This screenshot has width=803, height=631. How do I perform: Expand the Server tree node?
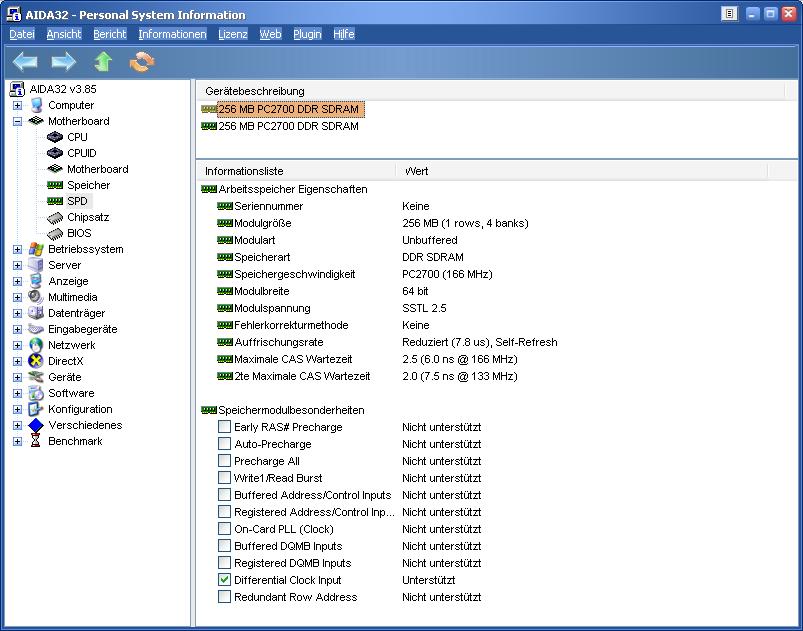17,265
